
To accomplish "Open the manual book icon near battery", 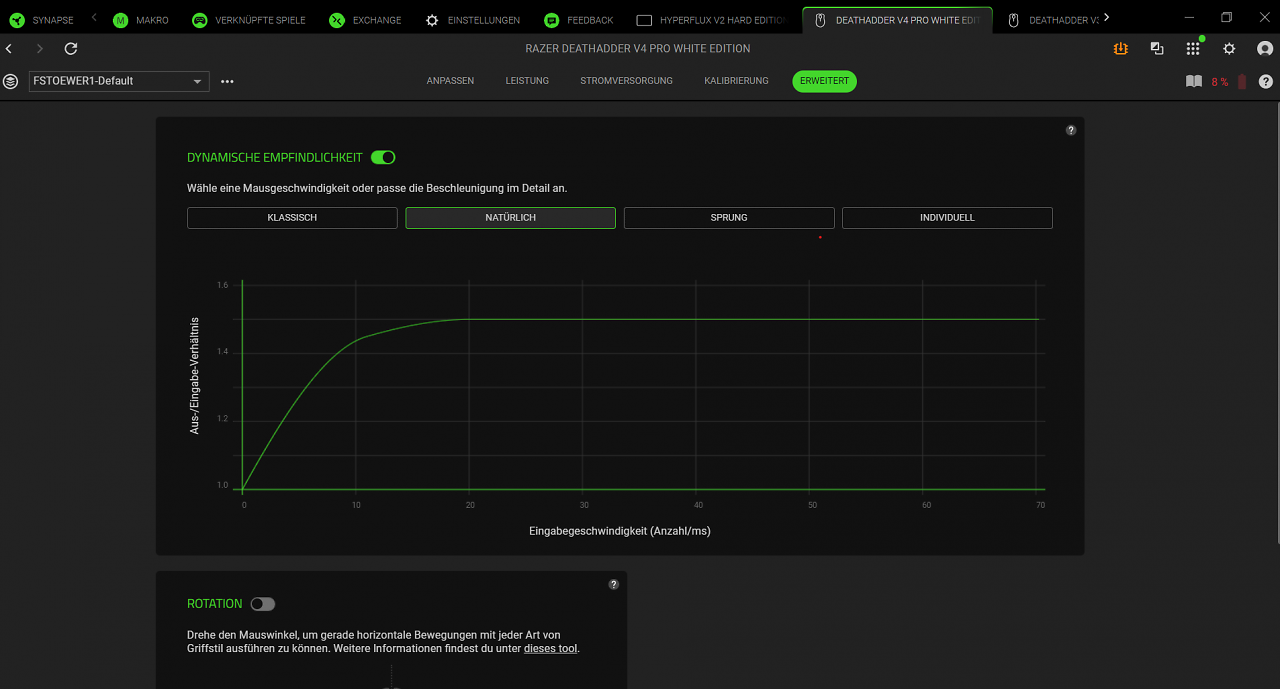I will pyautogui.click(x=1194, y=81).
